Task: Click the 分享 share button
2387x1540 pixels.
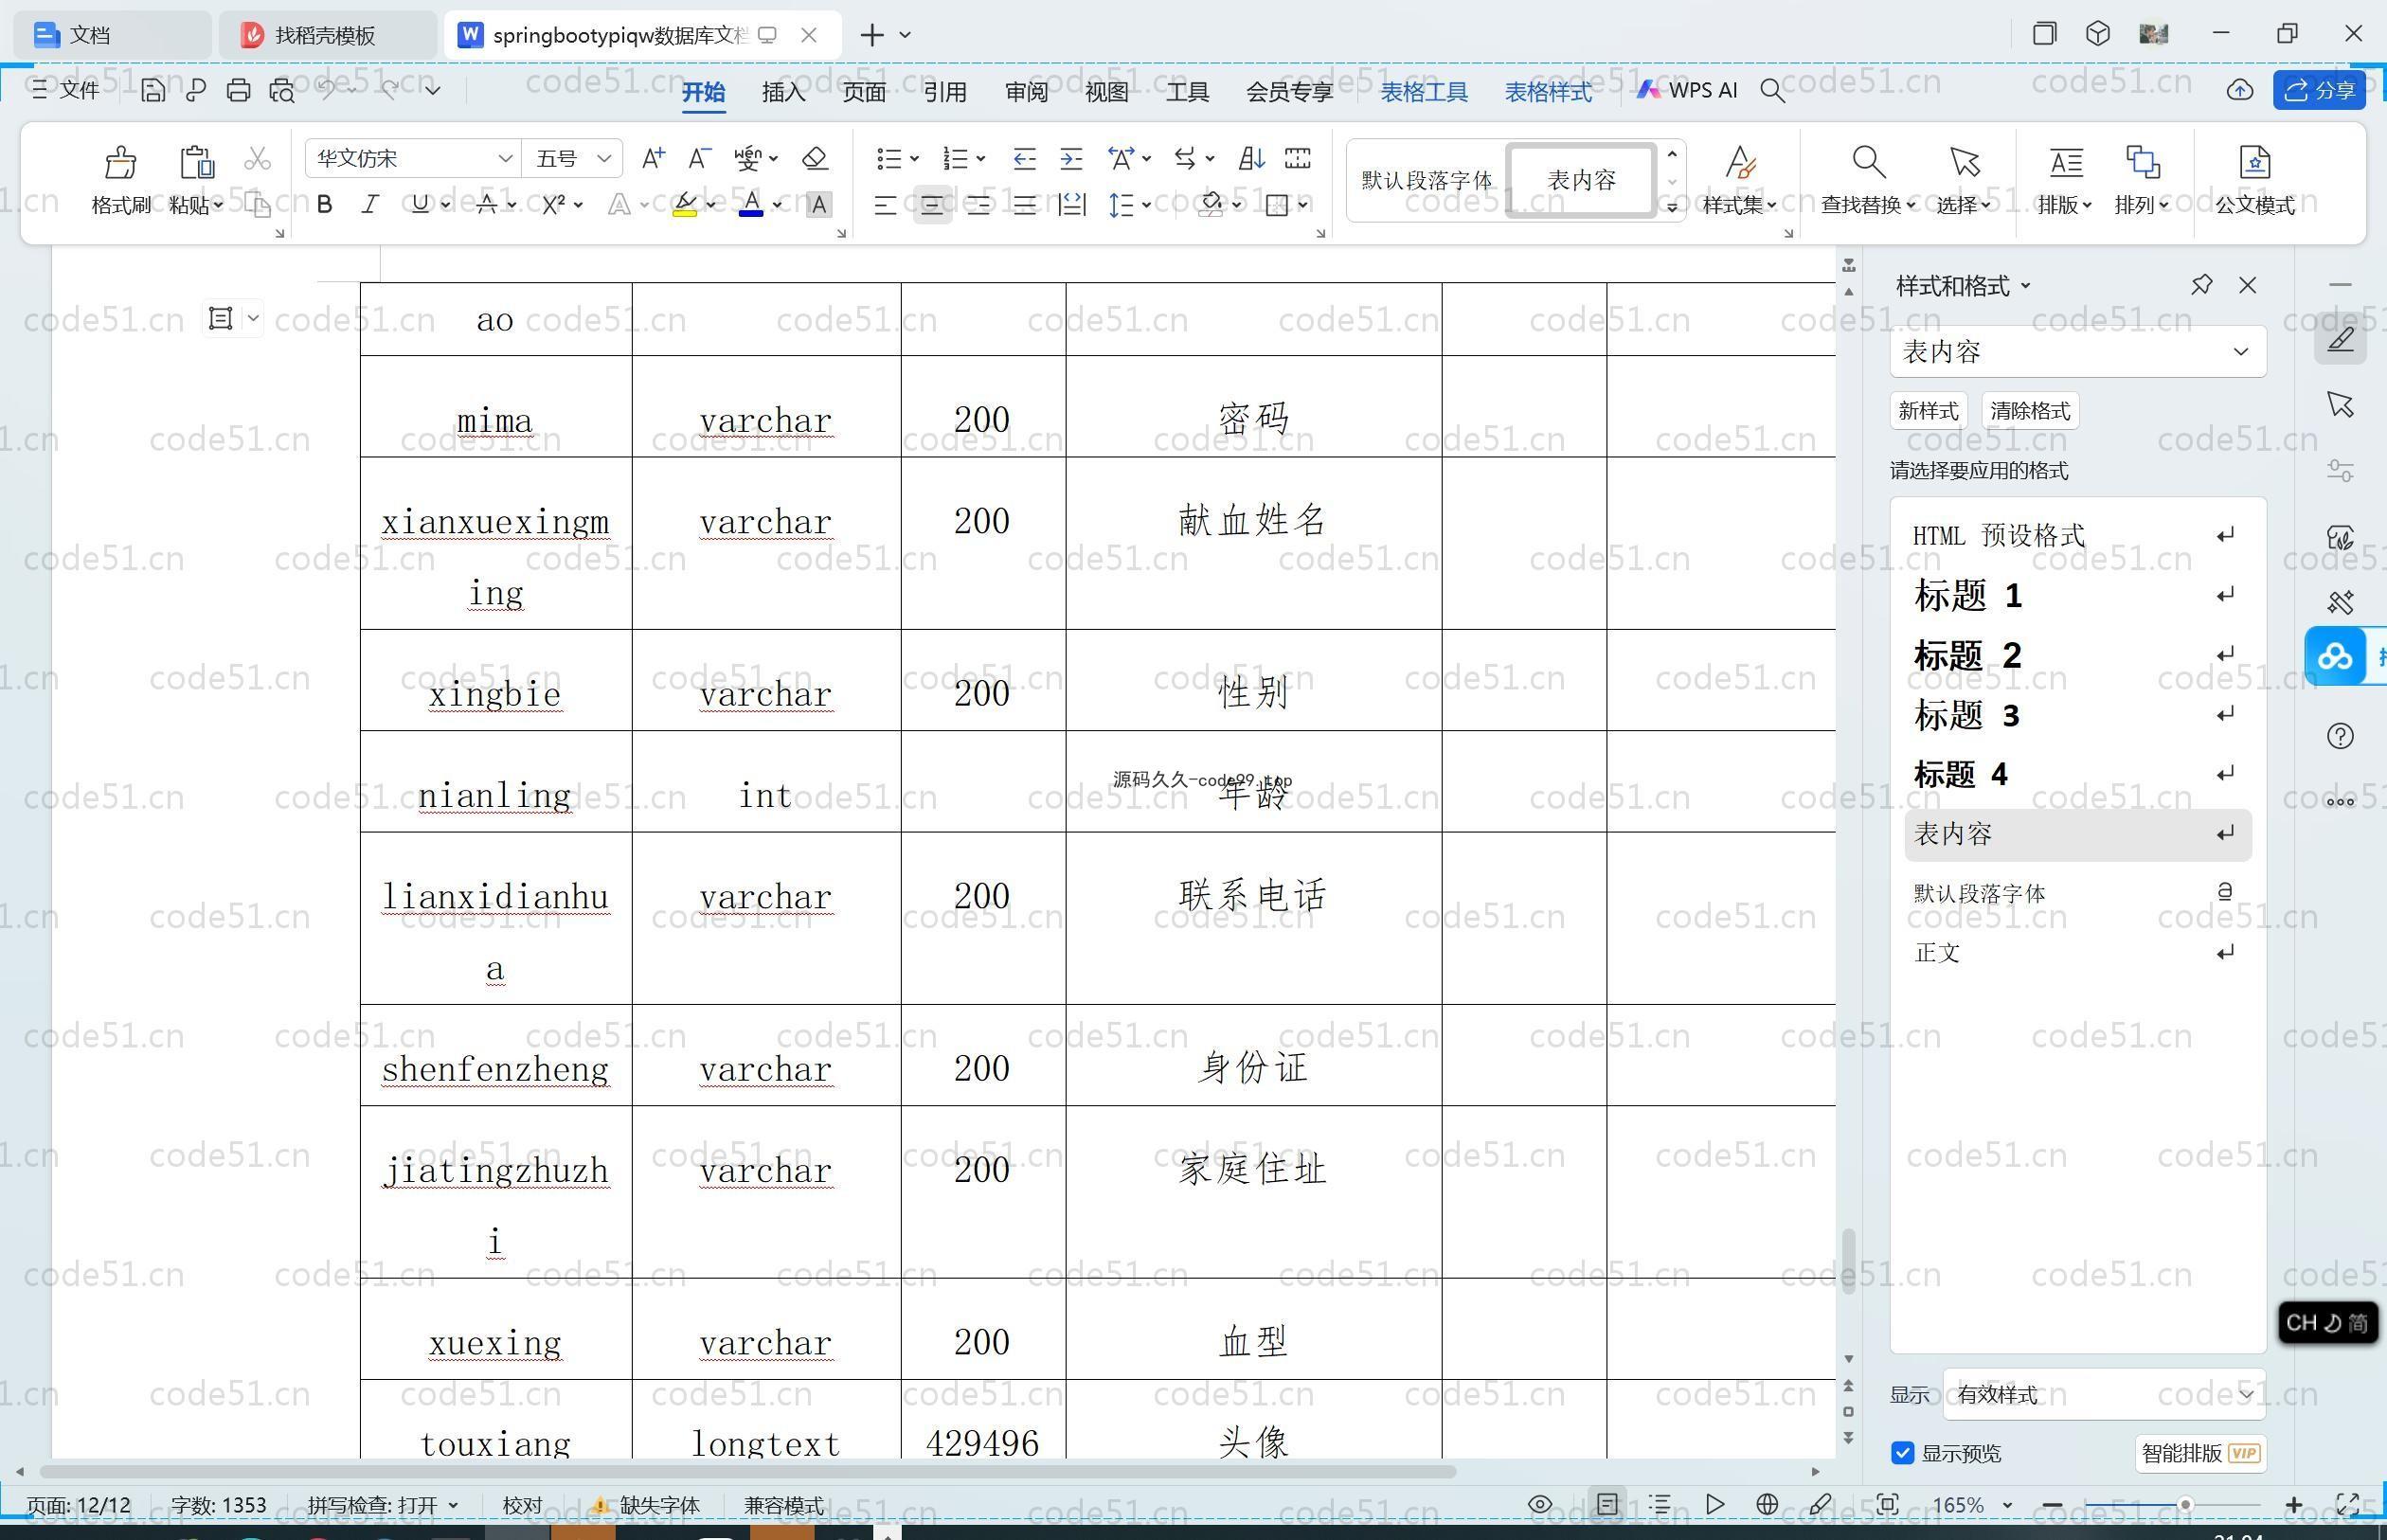Action: click(x=2319, y=90)
